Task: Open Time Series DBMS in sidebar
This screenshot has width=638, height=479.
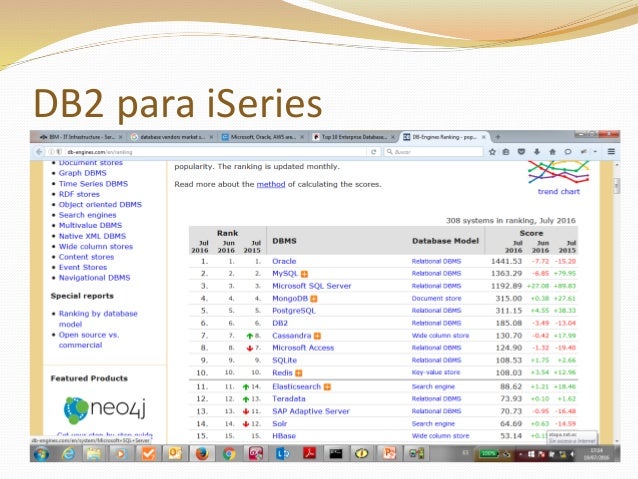Action: [93, 184]
